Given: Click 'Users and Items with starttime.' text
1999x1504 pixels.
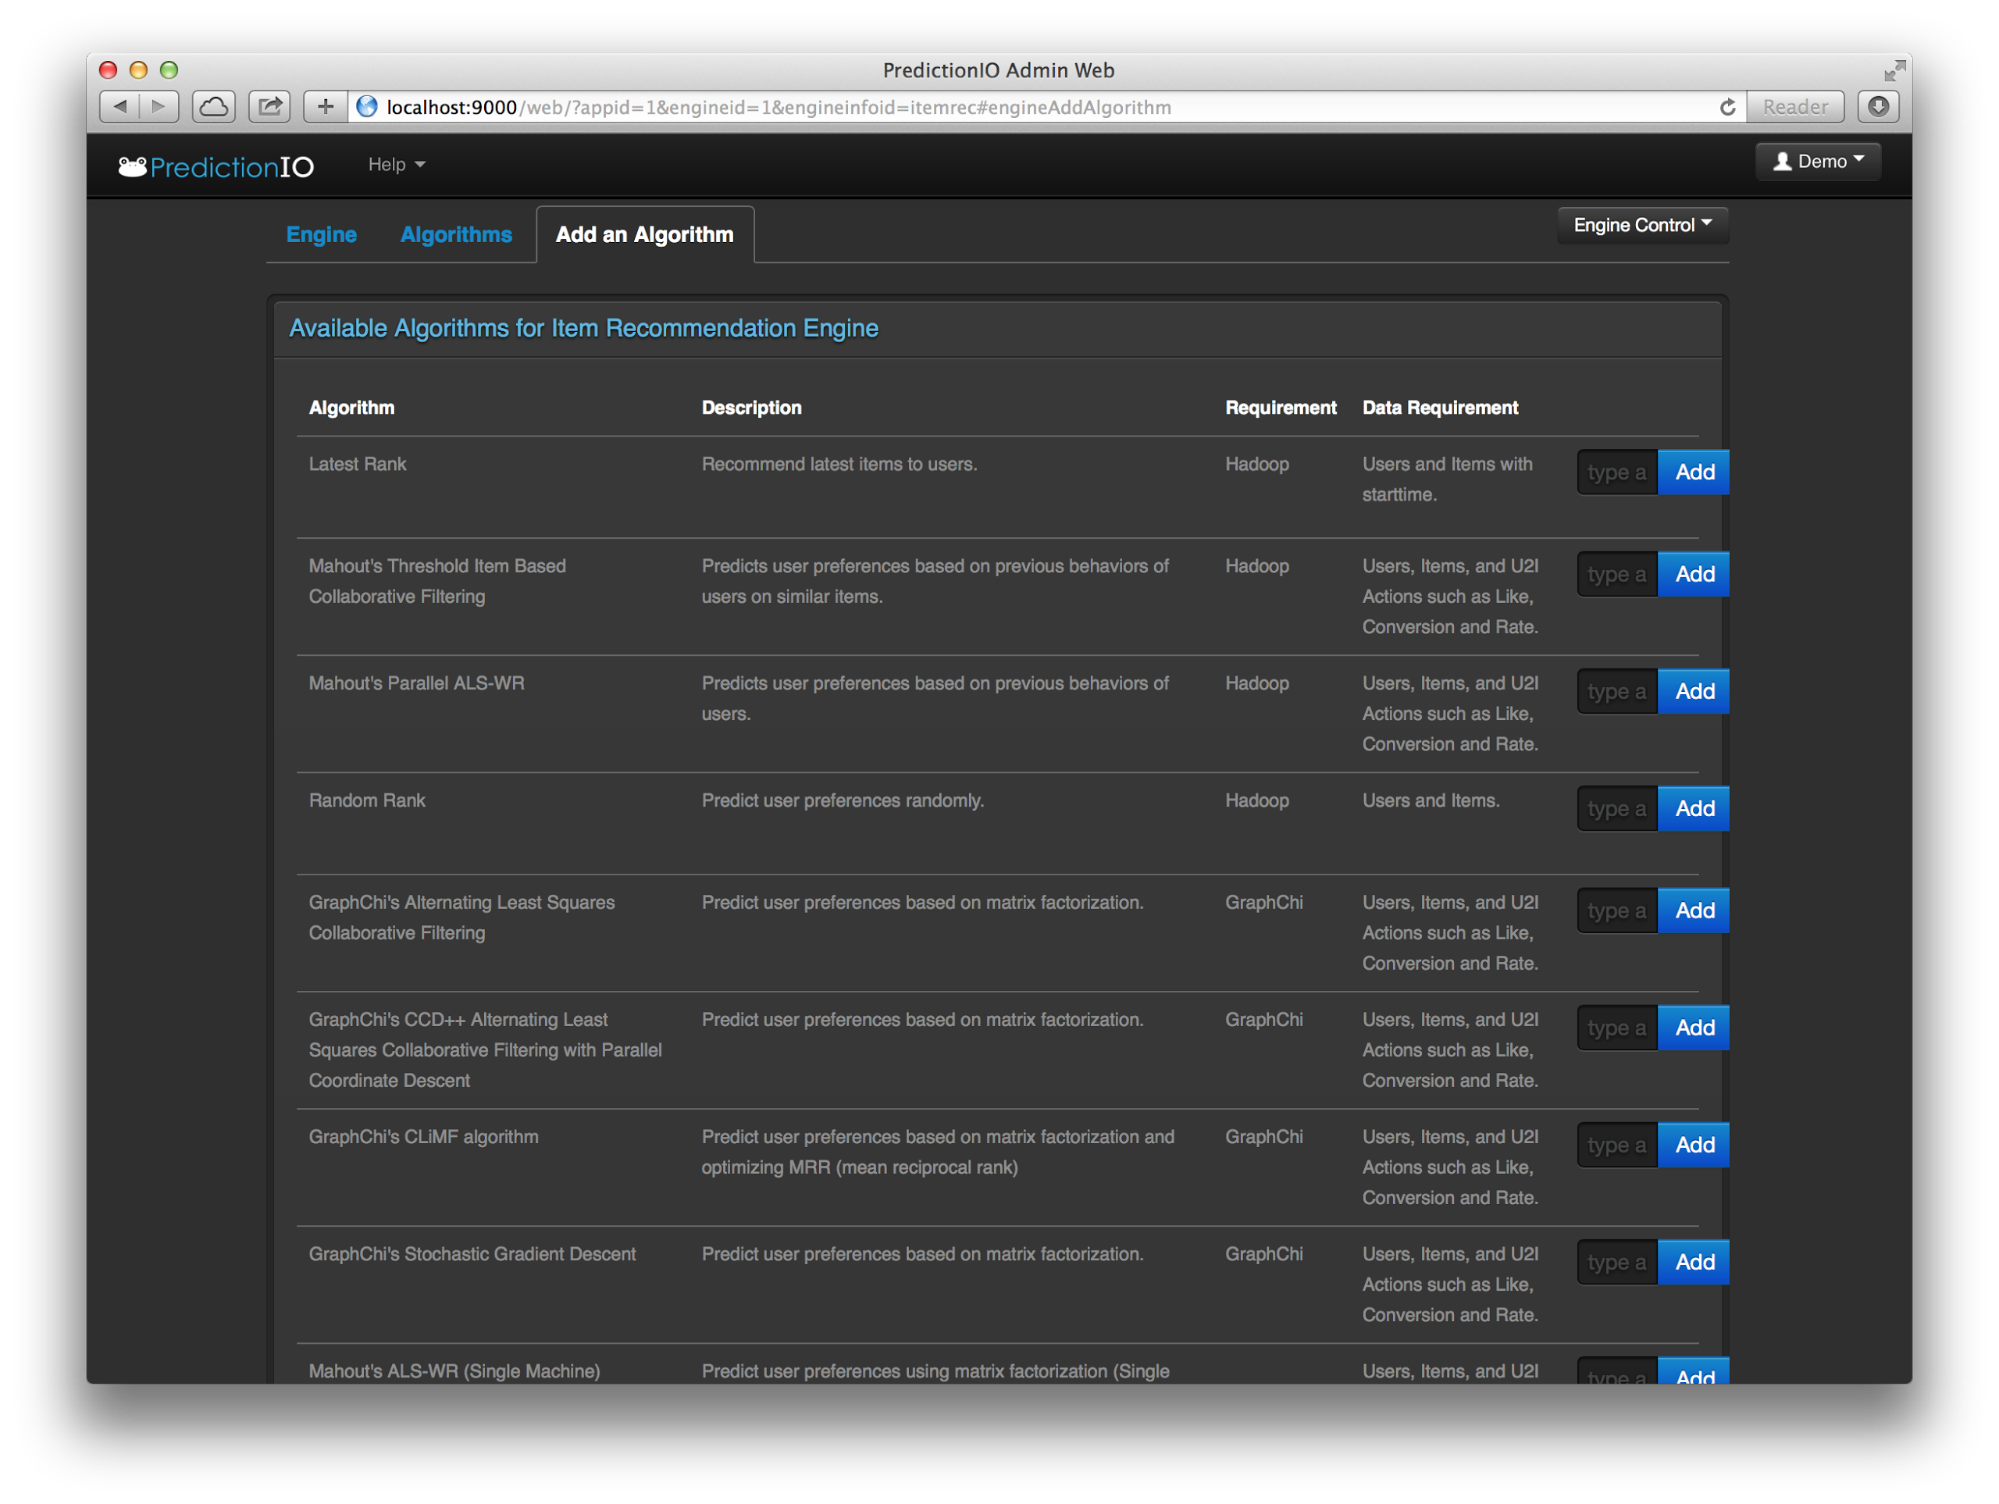Looking at the screenshot, I should pyautogui.click(x=1447, y=479).
